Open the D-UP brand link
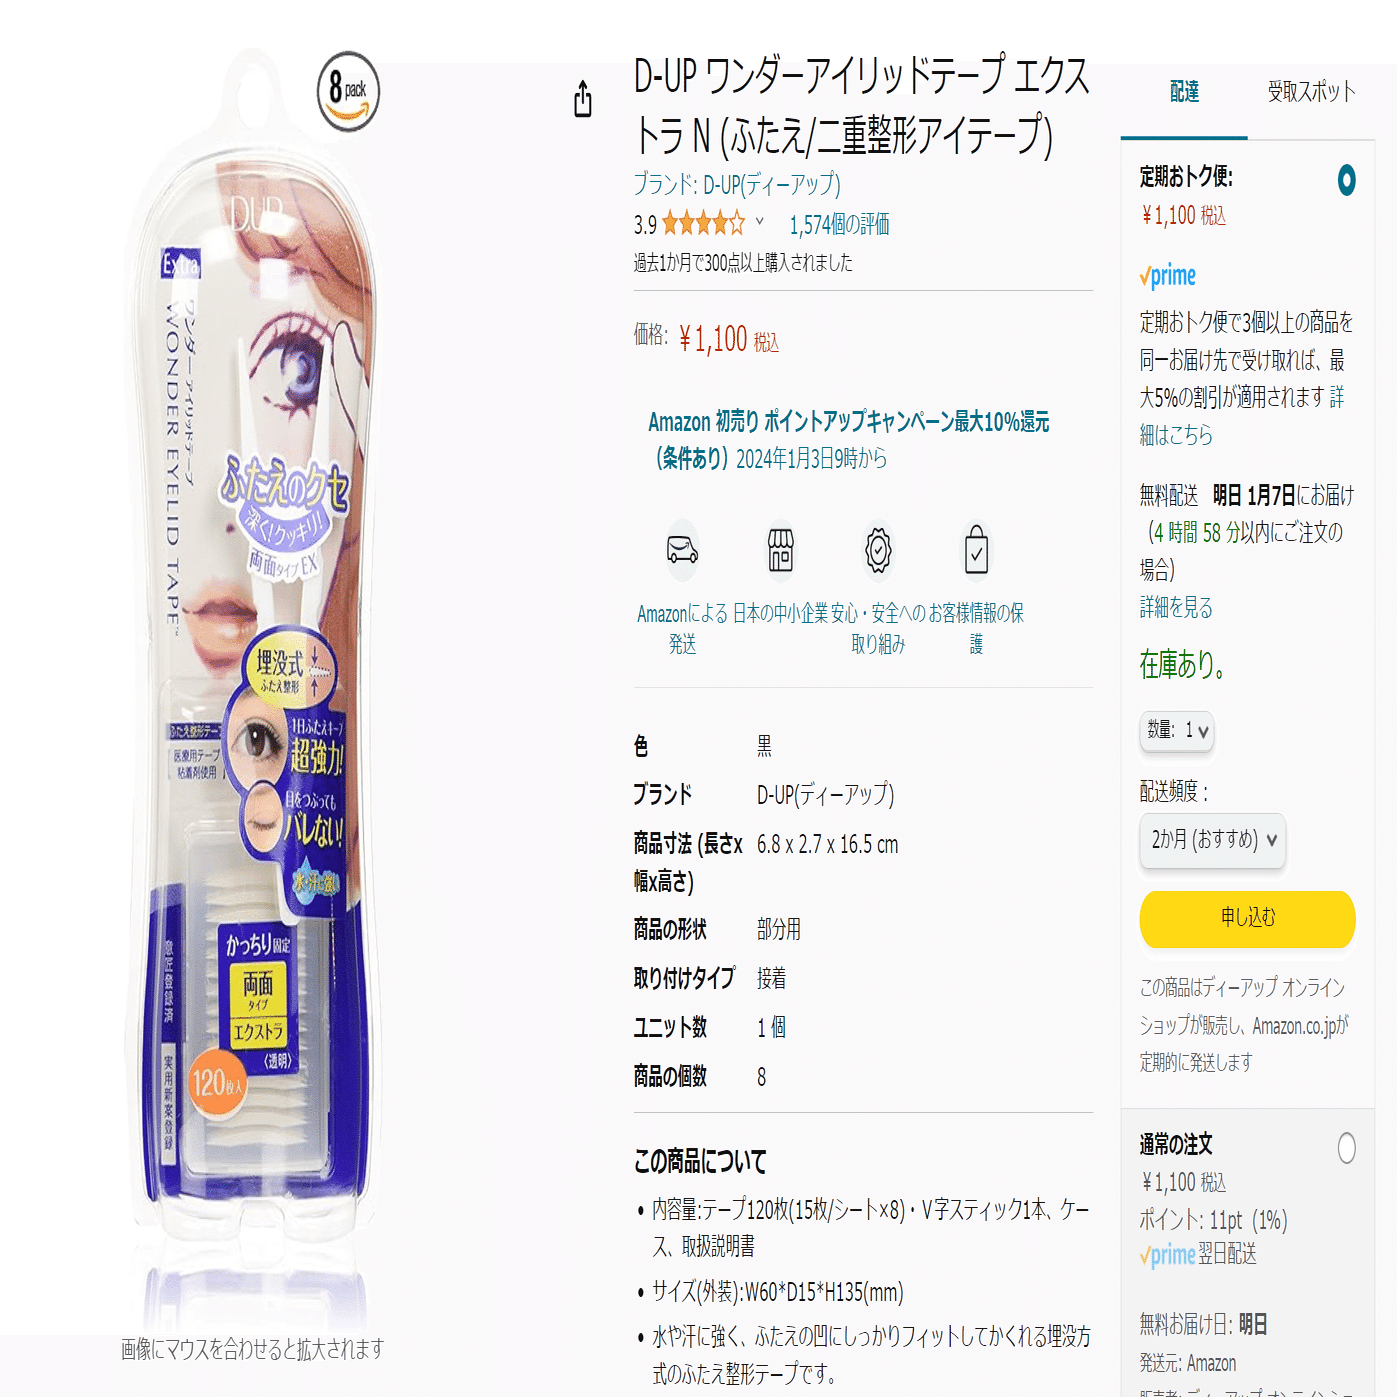Viewport: 1397px width, 1397px height. (x=737, y=184)
